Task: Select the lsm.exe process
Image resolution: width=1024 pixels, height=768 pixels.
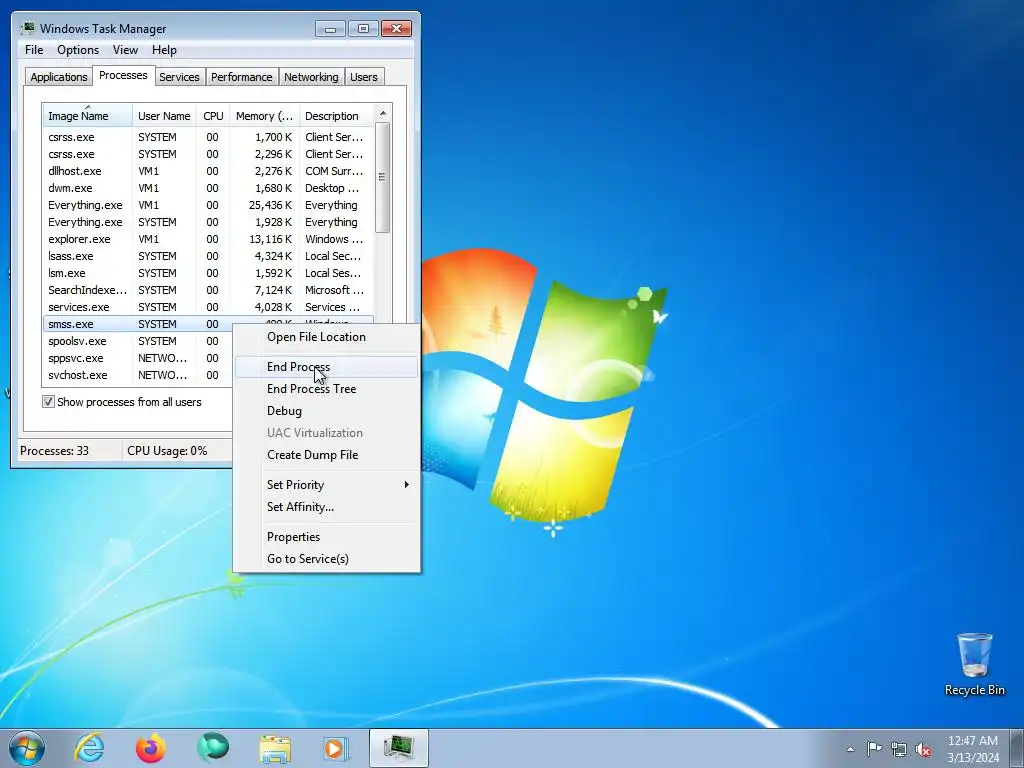Action: [208, 273]
